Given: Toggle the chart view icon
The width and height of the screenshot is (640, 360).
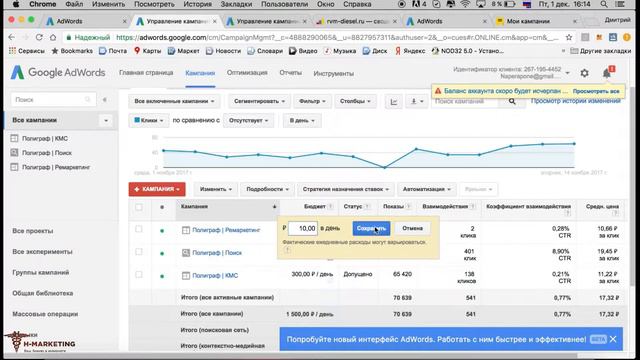Looking at the screenshot, I should (x=393, y=102).
